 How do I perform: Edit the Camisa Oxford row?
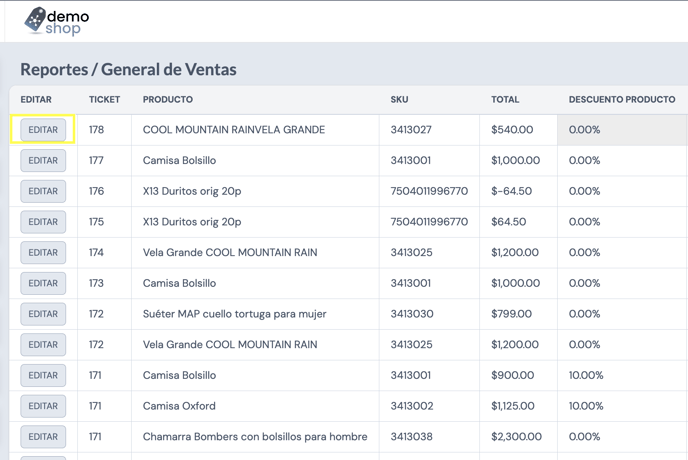click(43, 406)
